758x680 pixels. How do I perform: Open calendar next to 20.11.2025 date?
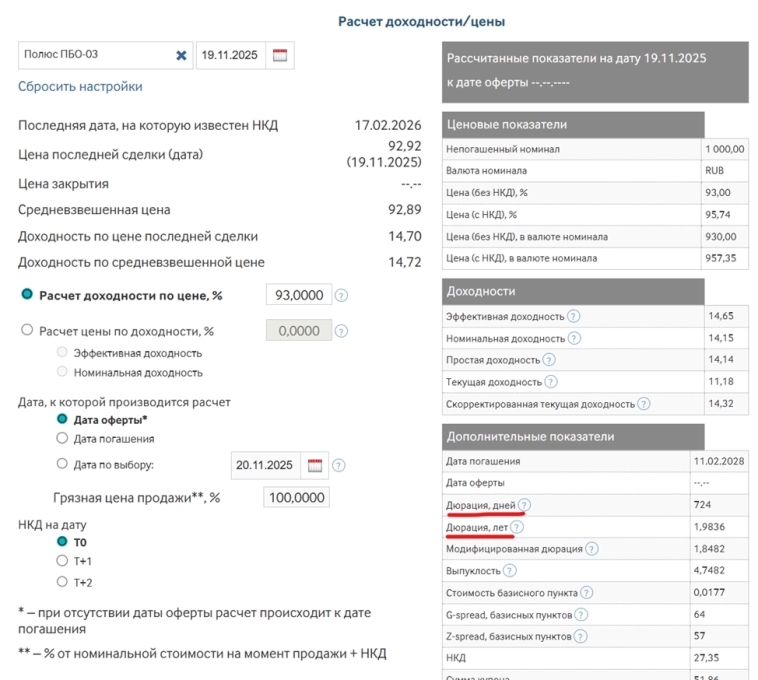tap(315, 465)
